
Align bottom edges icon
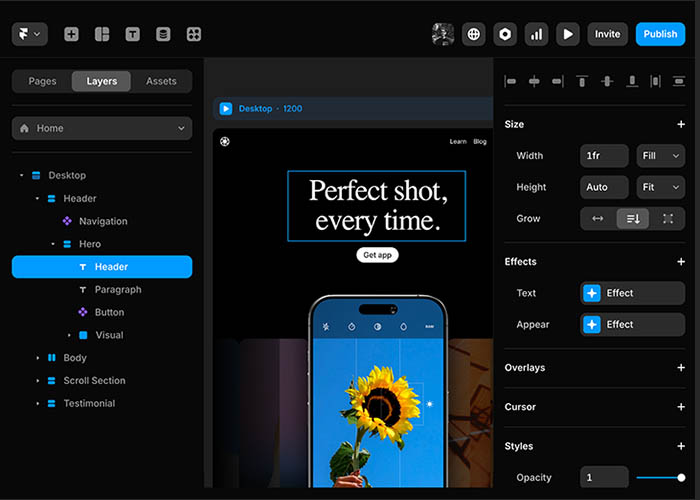click(632, 81)
